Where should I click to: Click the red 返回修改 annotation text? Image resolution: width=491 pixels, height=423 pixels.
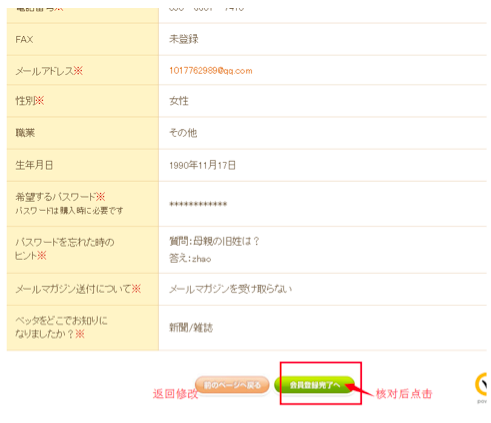176,394
